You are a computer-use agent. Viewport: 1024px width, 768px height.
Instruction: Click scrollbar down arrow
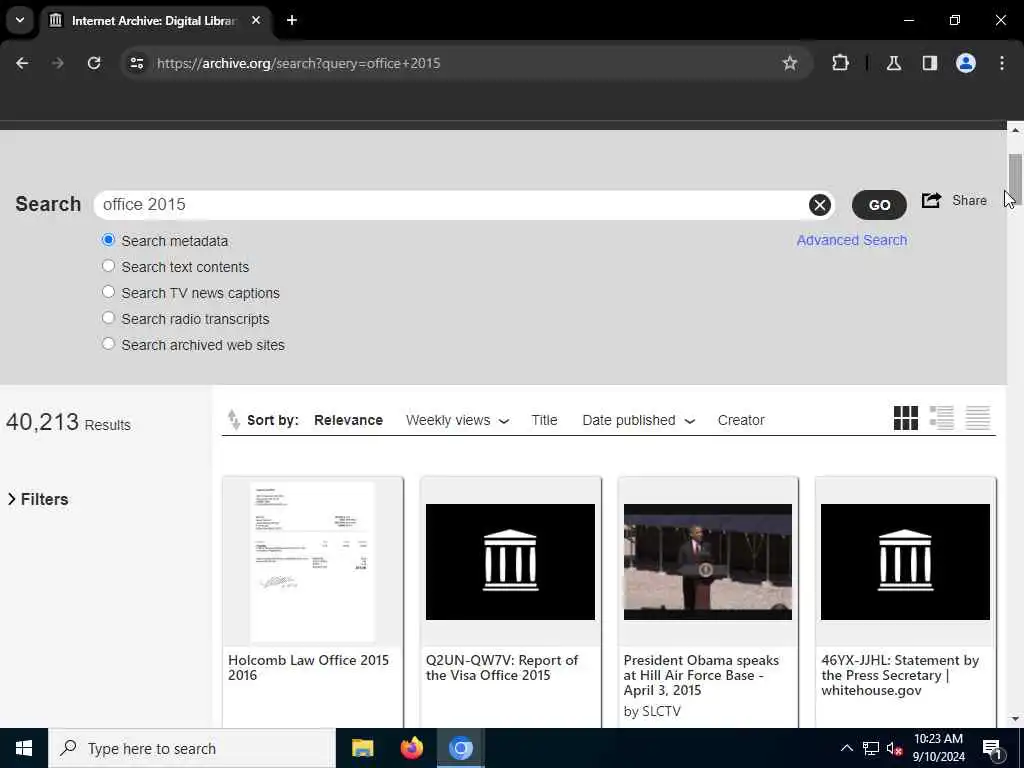point(1015,719)
